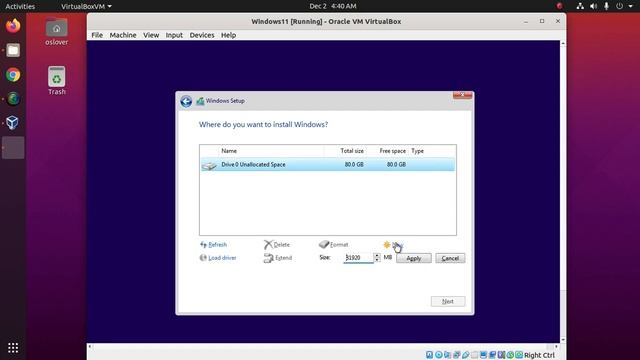
Task: Click the hard disk activity status icon
Action: click(x=429, y=355)
